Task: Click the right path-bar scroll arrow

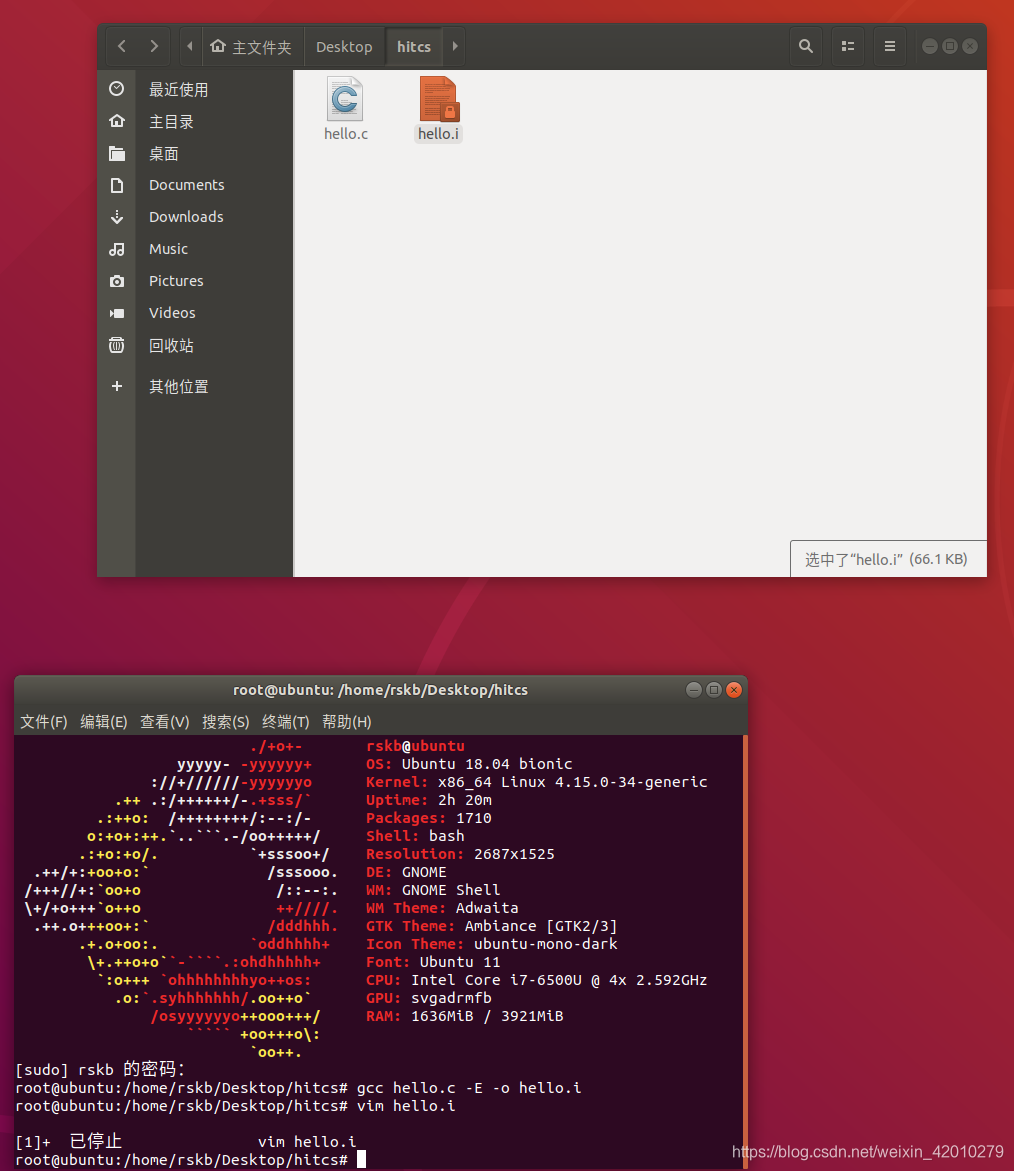Action: click(x=455, y=46)
